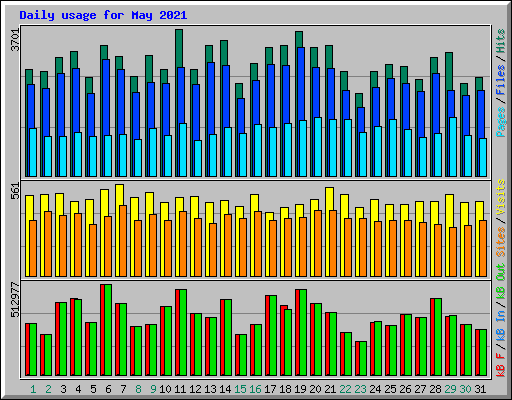Screen dimensions: 512x400
Task: Click the 3701 hits axis label
Action: pos(16,40)
